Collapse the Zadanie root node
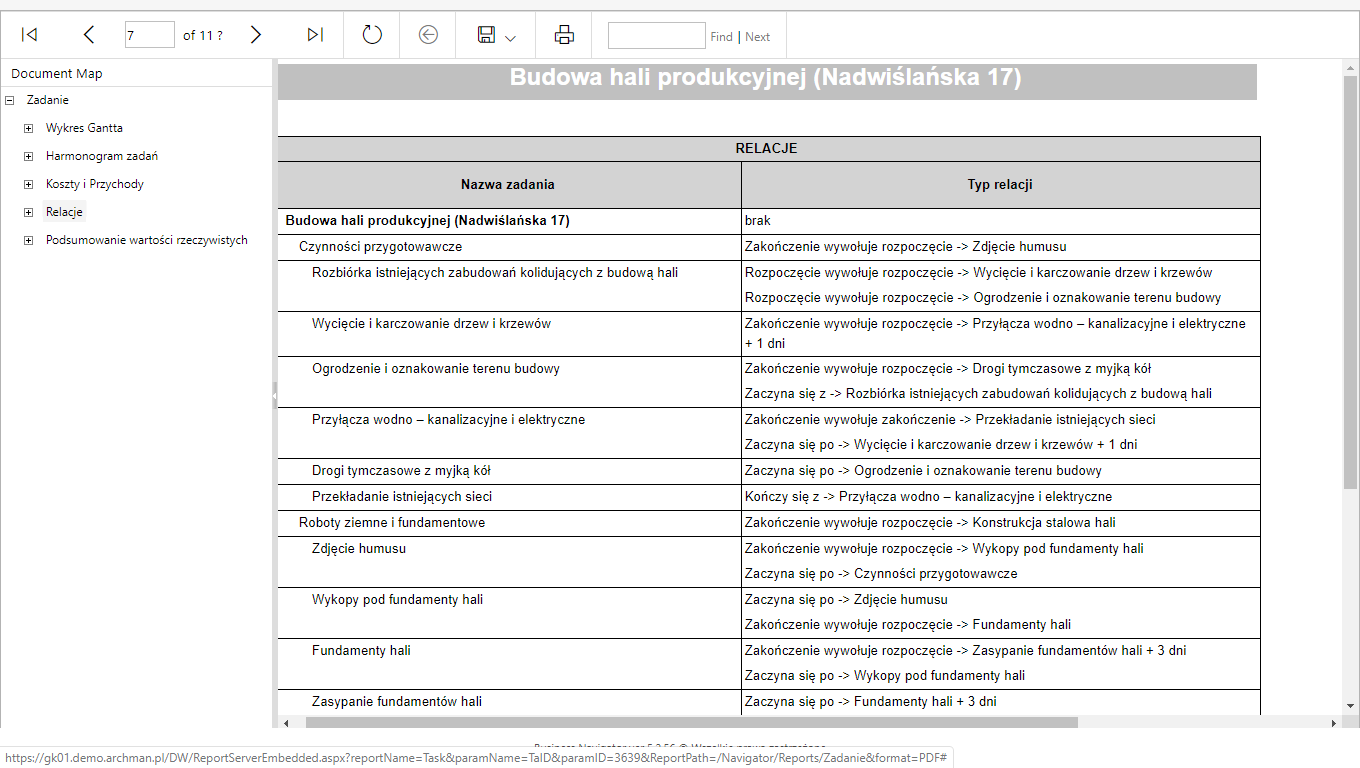This screenshot has width=1360, height=768. [9, 100]
